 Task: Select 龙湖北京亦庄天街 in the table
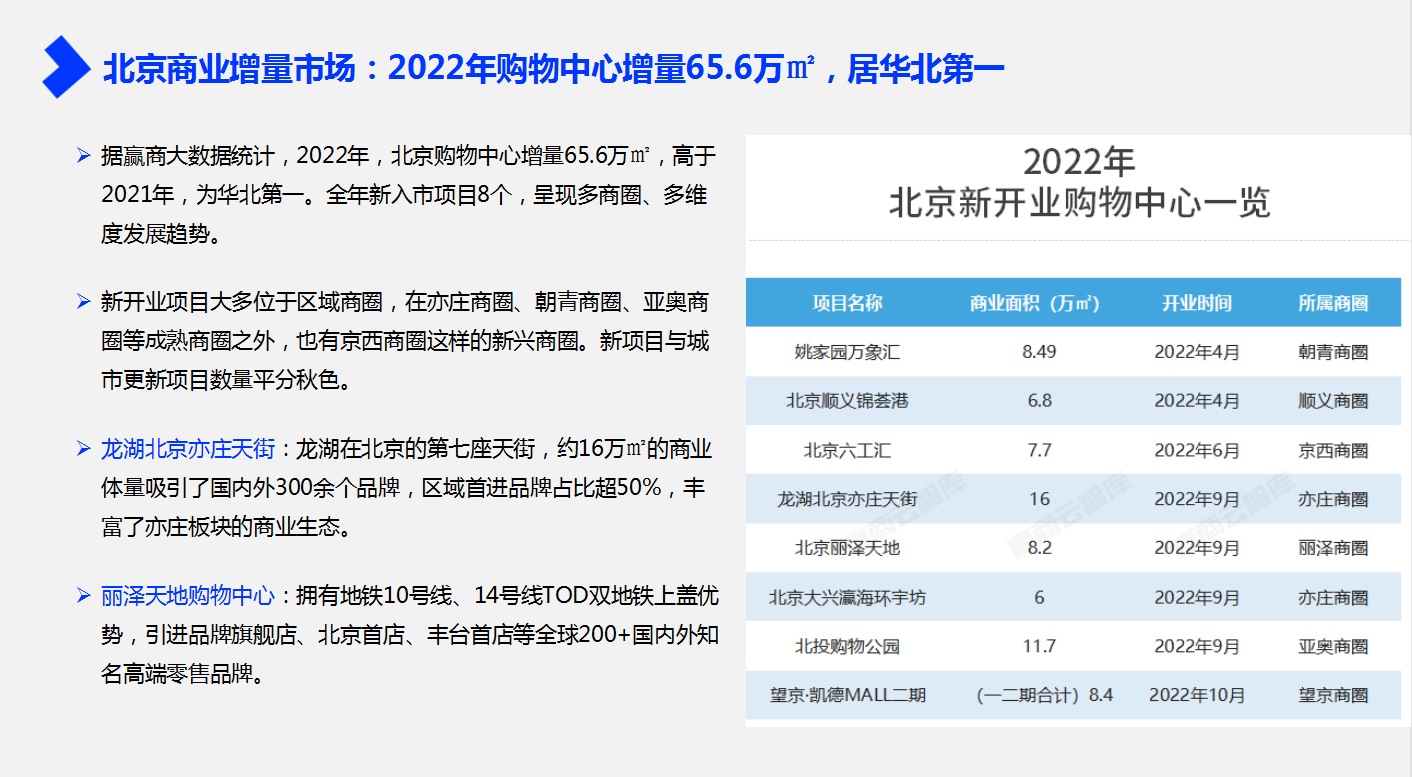pos(847,499)
